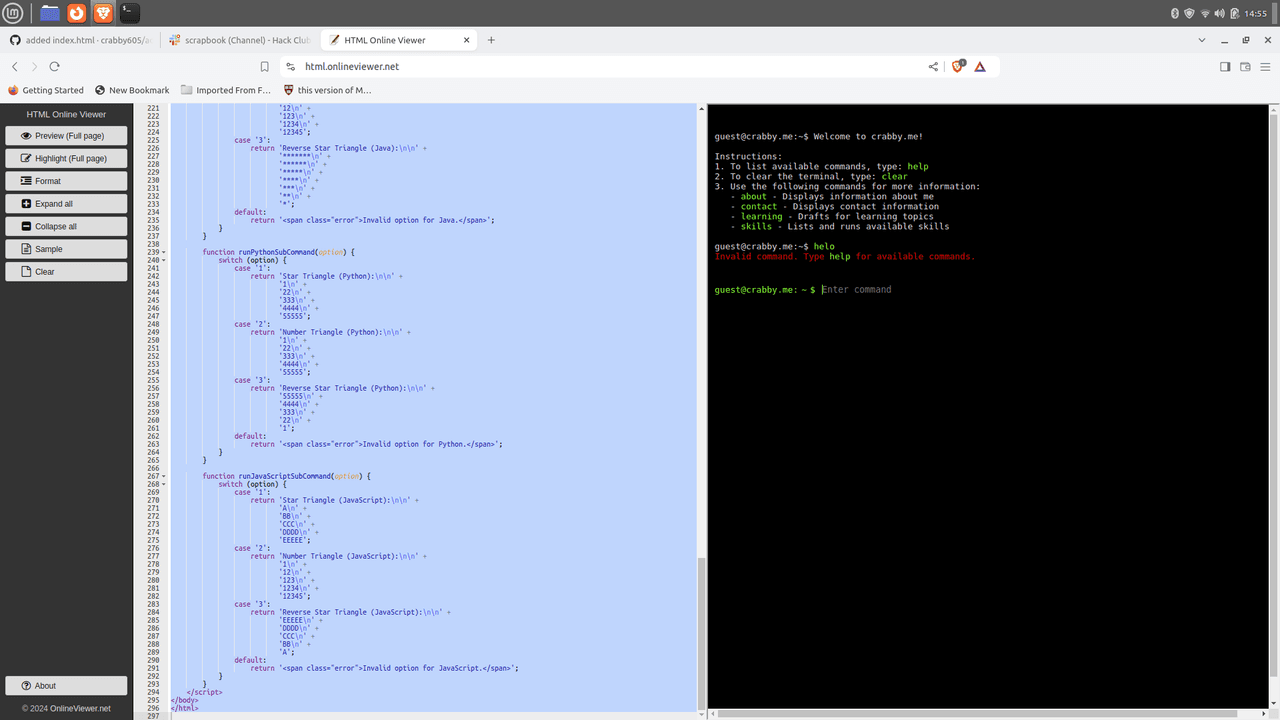Viewport: 1280px width, 720px height.
Task: Switch to the scrapbook Hack Club tab
Action: [x=240, y=40]
